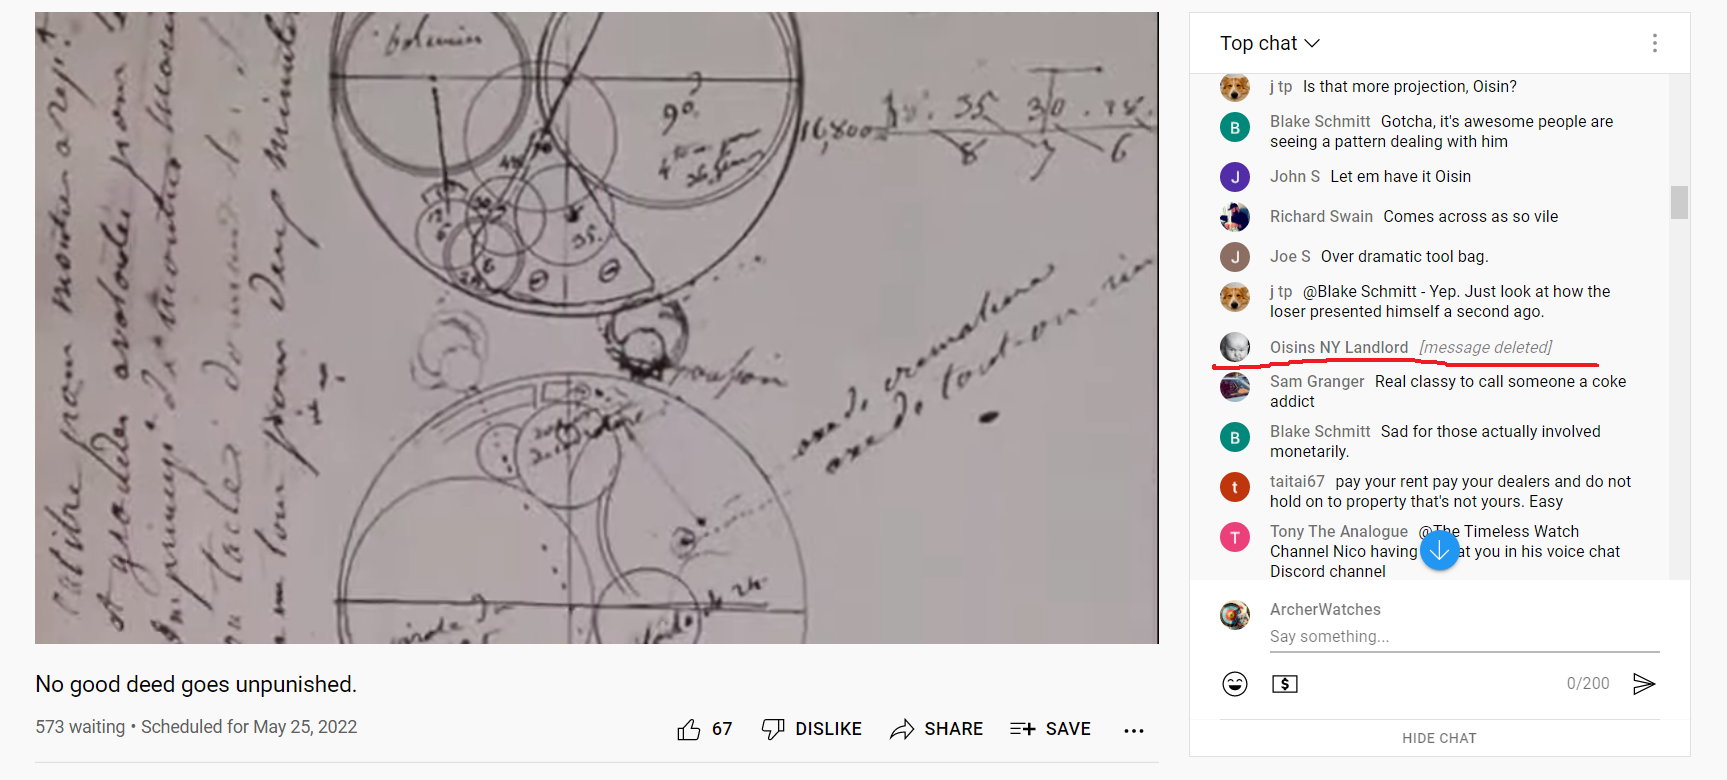The height and width of the screenshot is (780, 1727).
Task: Hide the chat panel
Action: [1439, 738]
